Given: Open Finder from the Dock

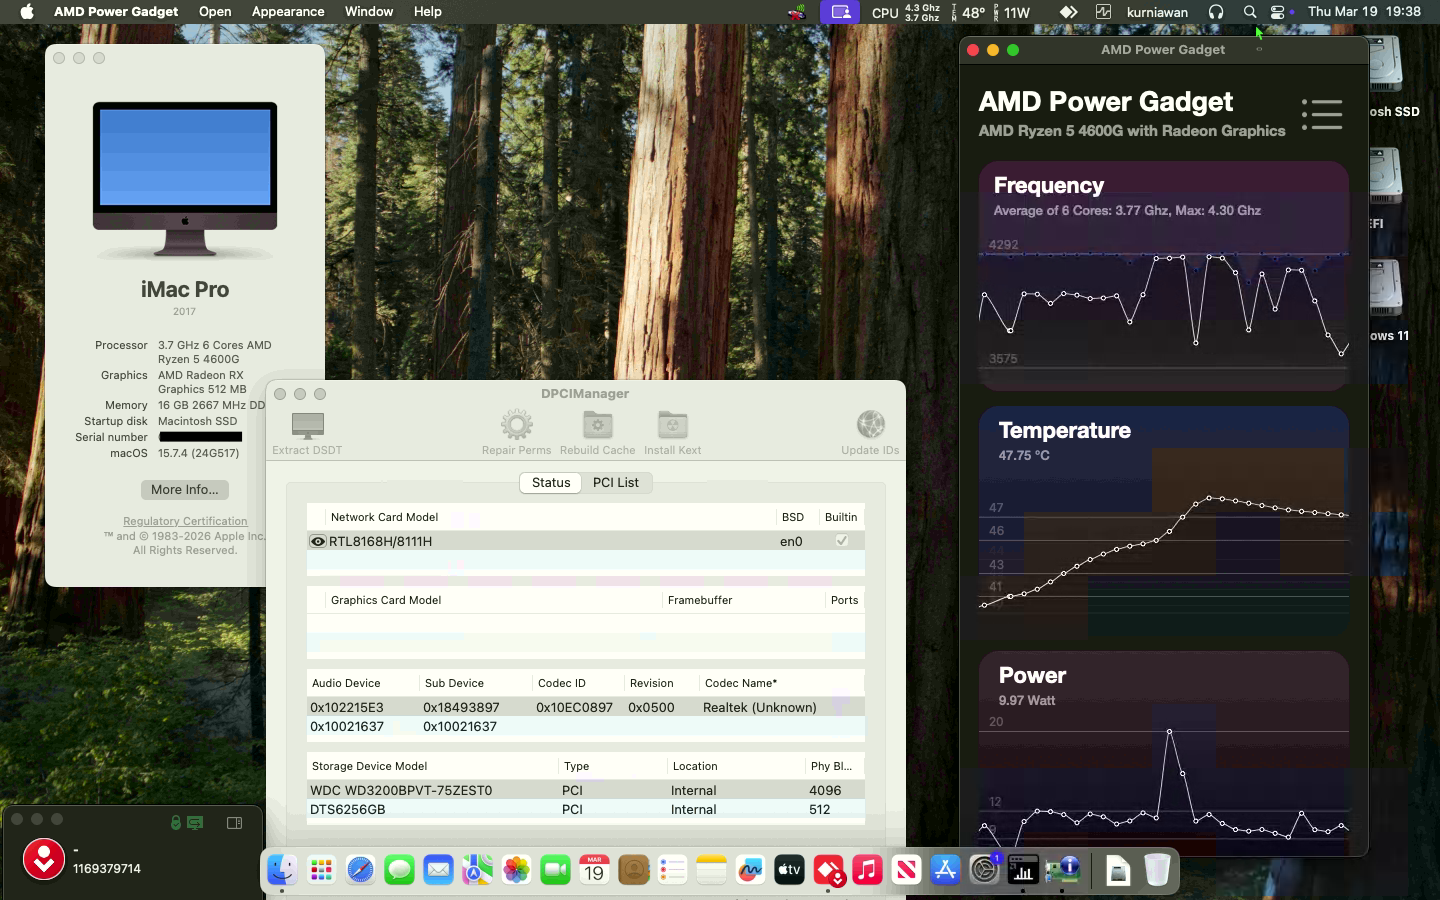Looking at the screenshot, I should (282, 870).
